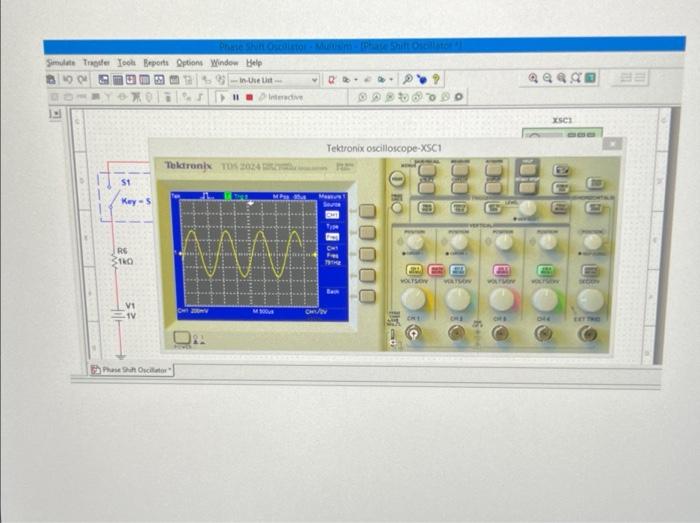The width and height of the screenshot is (700, 523).
Task: Click the Undo toolbar icon
Action: tap(68, 79)
